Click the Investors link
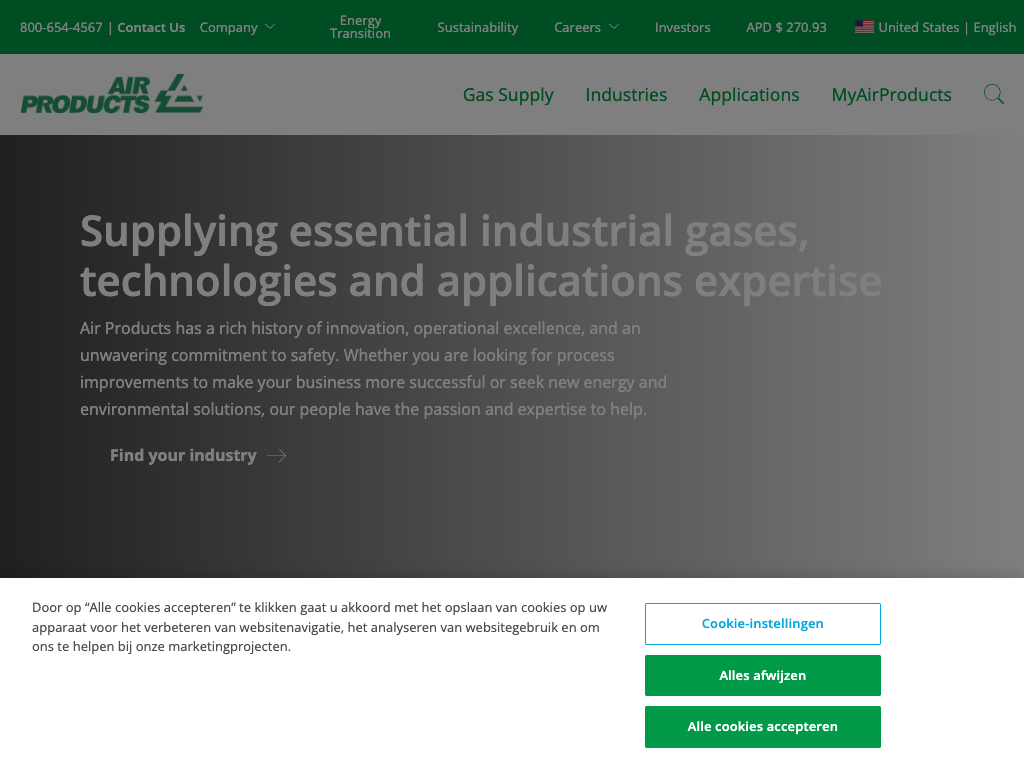 682,27
